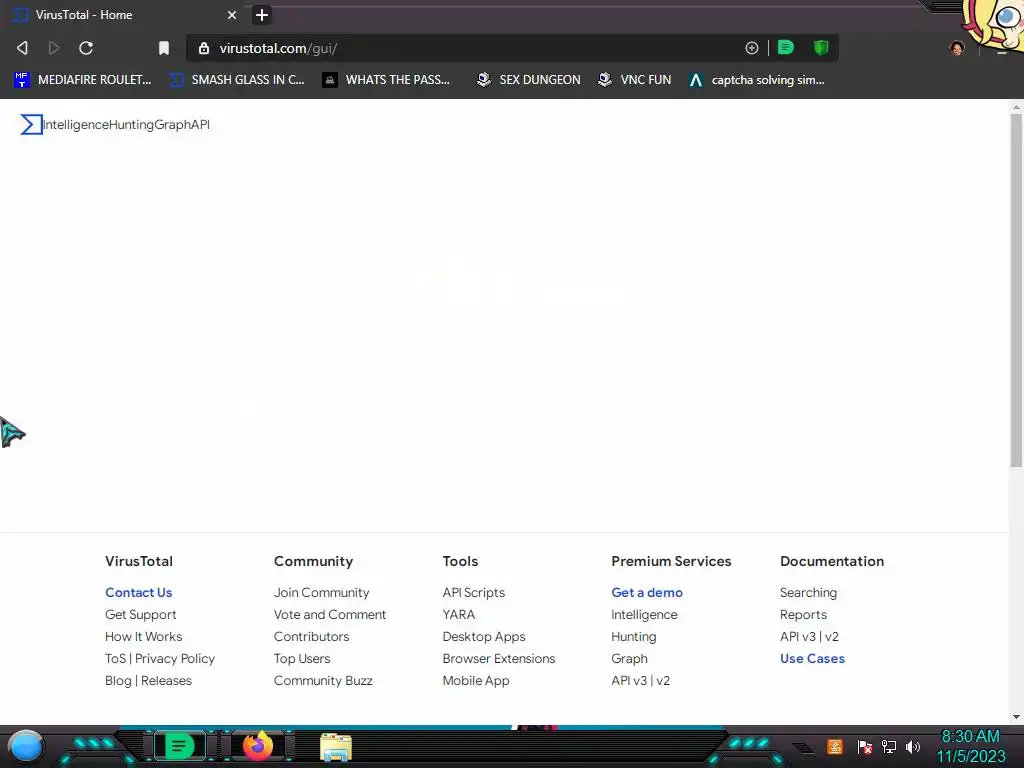Open the Join Community link
Viewport: 1024px width, 768px height.
[321, 592]
